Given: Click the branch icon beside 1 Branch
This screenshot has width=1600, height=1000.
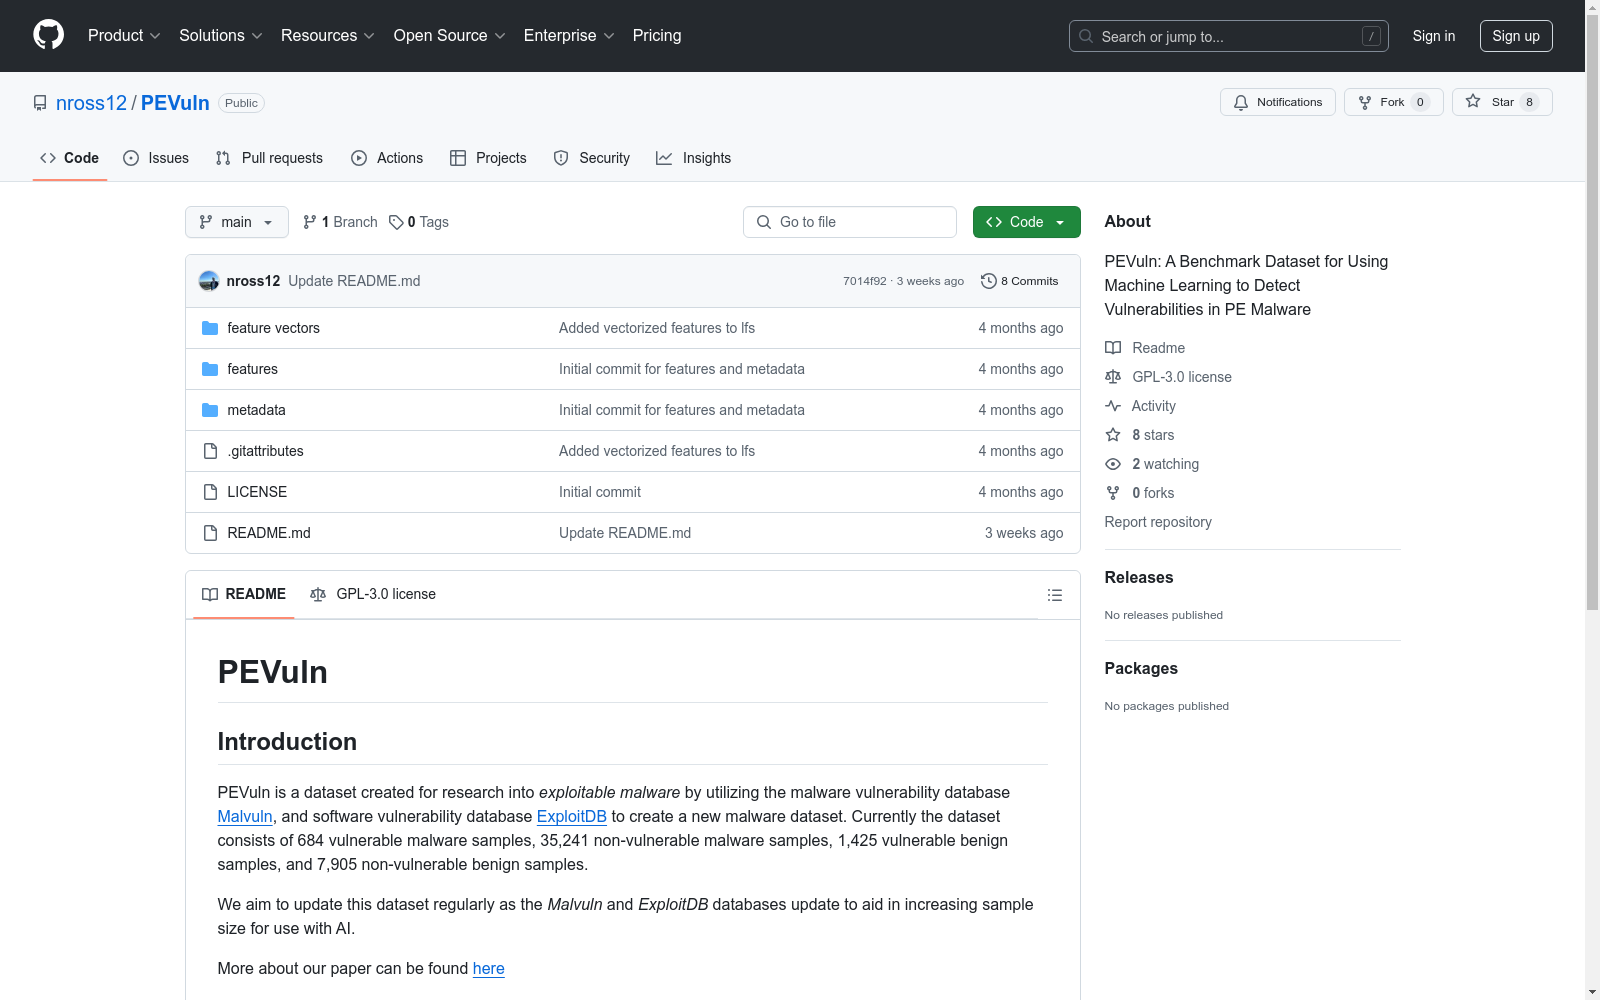Looking at the screenshot, I should coord(310,222).
